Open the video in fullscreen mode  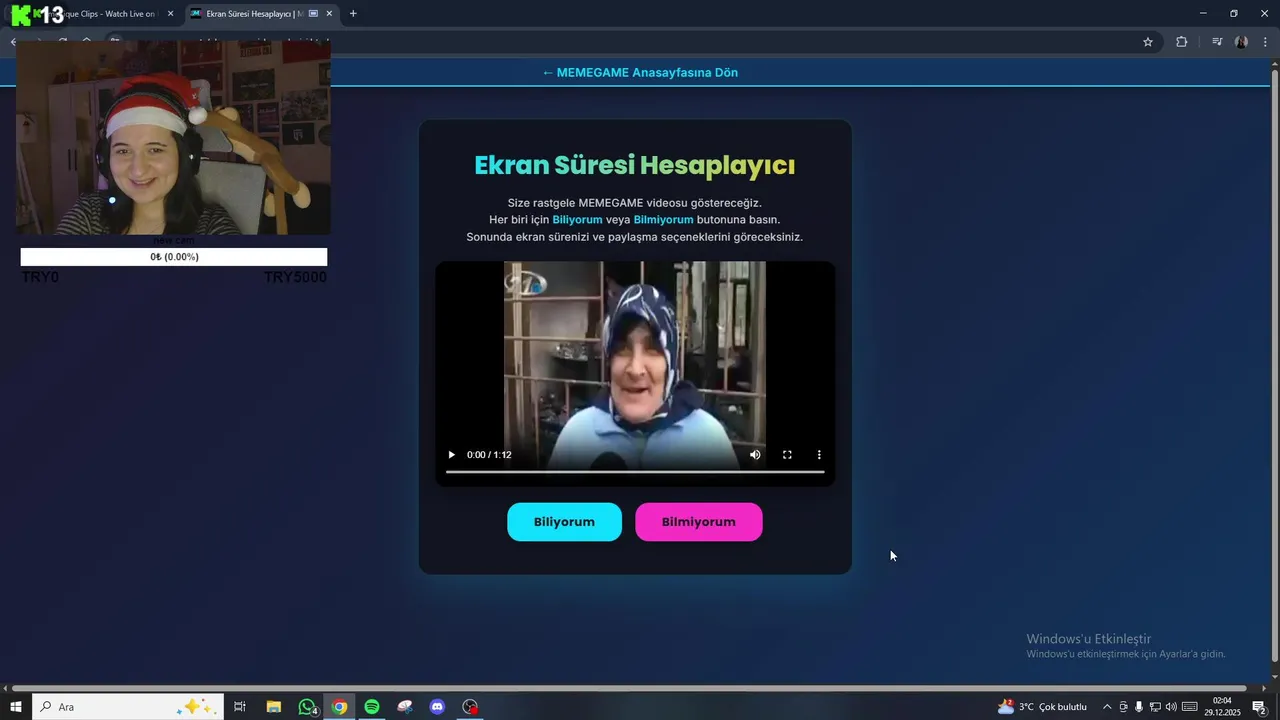[787, 455]
